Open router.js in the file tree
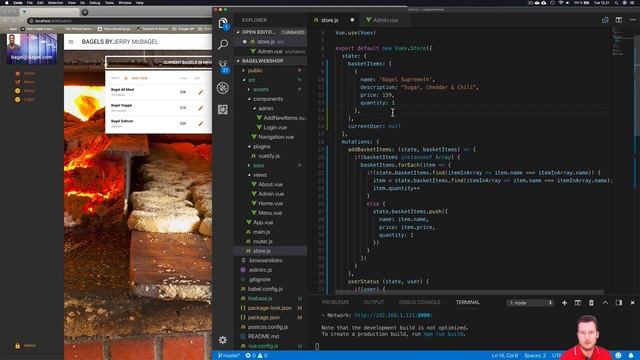The width and height of the screenshot is (640, 360). [259, 241]
